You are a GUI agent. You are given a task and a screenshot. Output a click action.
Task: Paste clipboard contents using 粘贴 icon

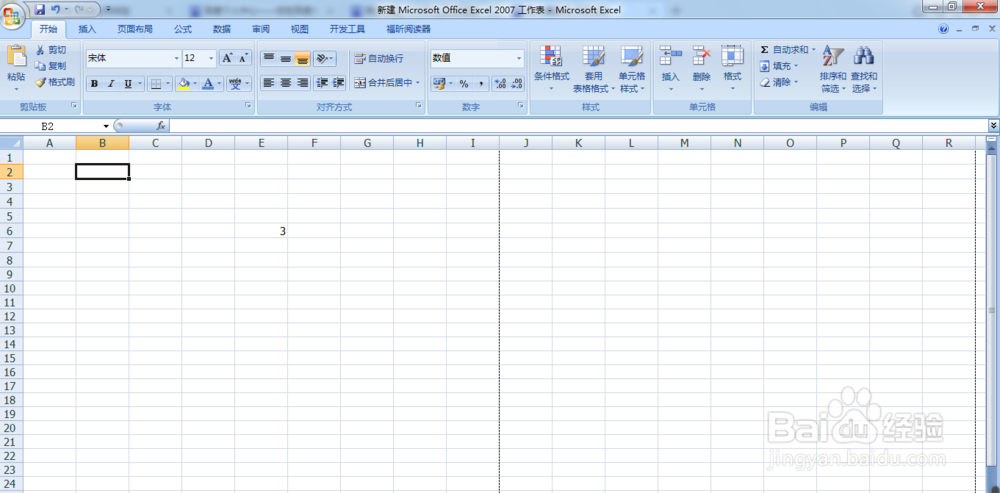coord(17,56)
